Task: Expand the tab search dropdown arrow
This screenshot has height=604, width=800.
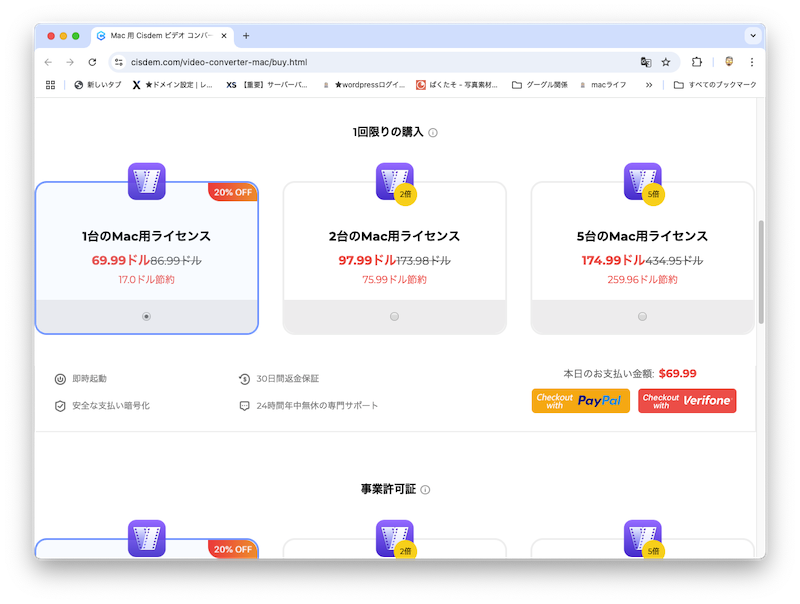Action: pyautogui.click(x=753, y=36)
